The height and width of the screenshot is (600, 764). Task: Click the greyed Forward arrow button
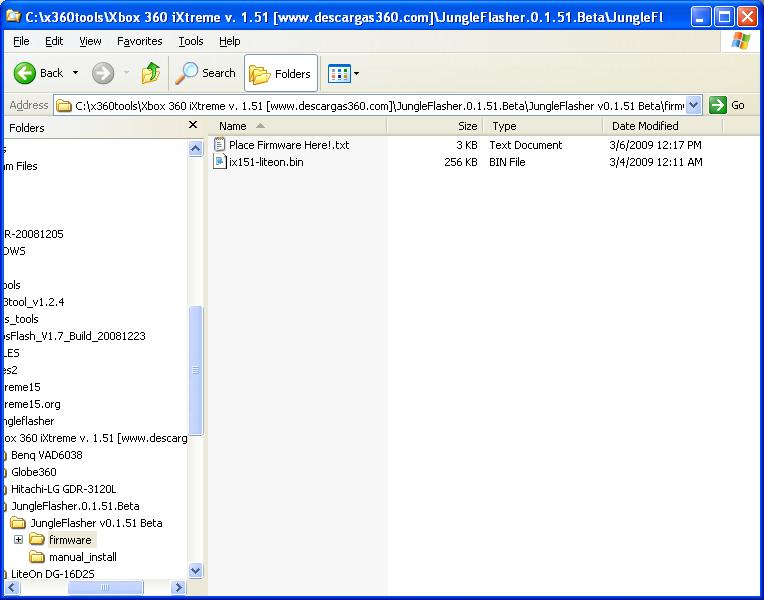click(103, 73)
